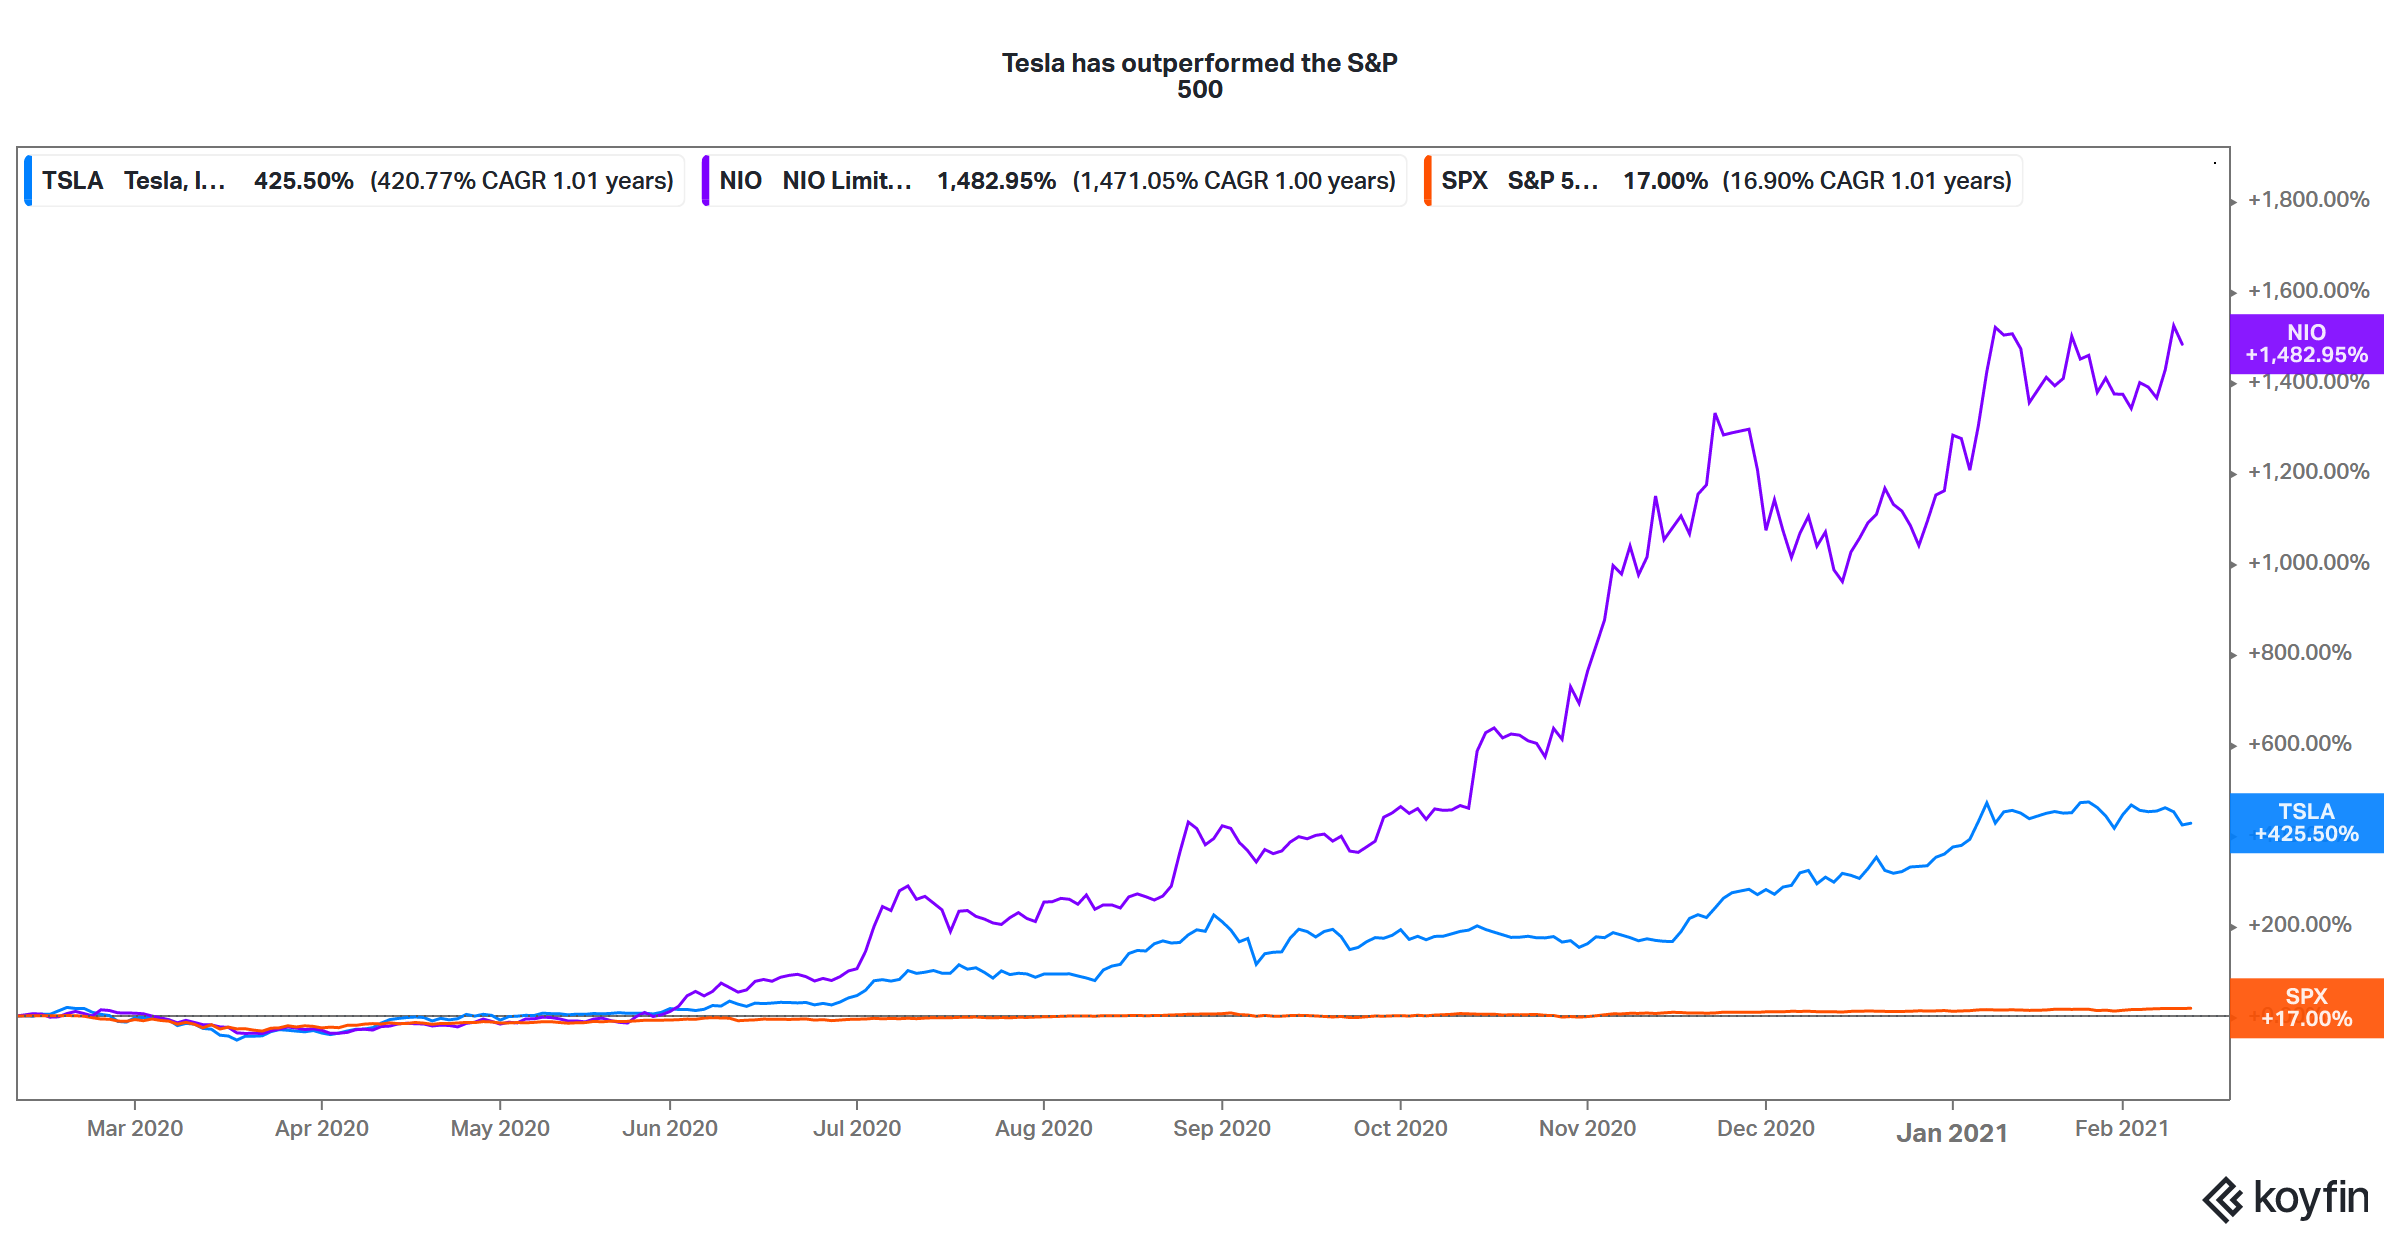Click the '1,482.95%' NIO return value
The height and width of the screenshot is (1240, 2400).
coord(996,181)
